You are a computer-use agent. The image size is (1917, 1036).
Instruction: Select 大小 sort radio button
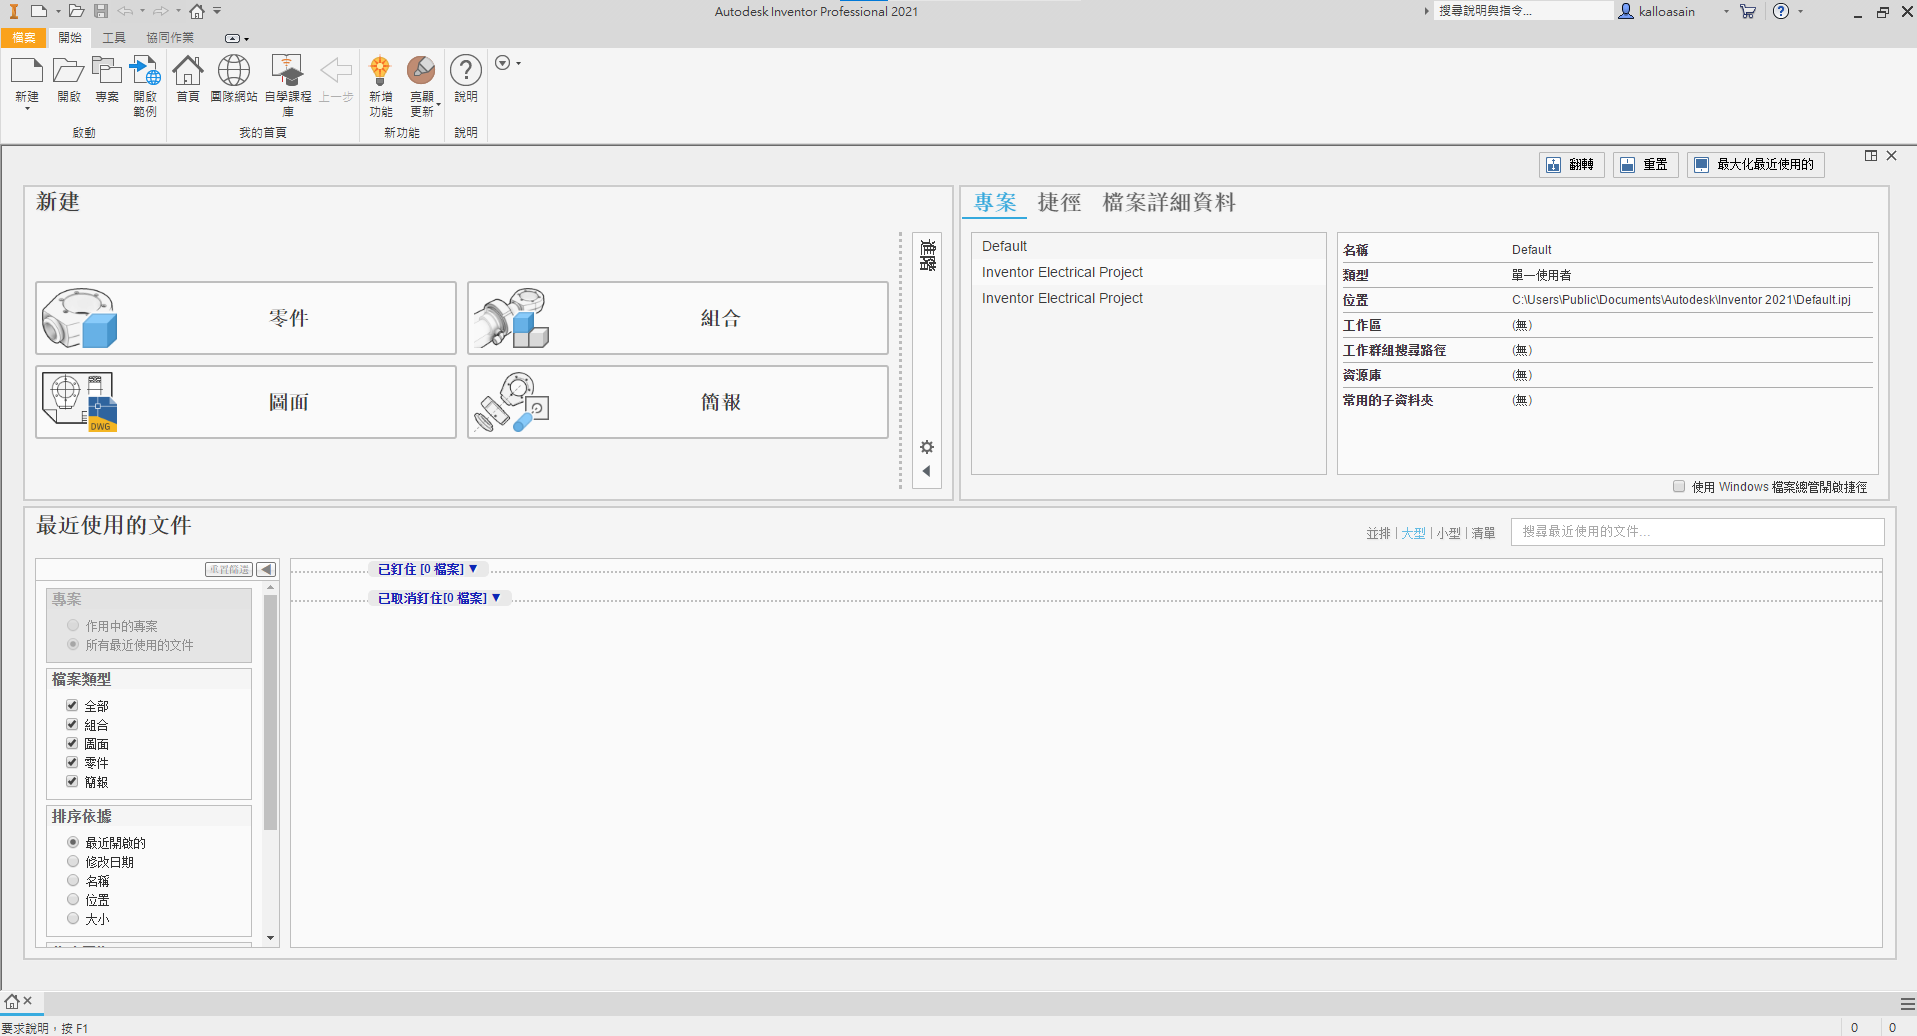click(x=73, y=919)
